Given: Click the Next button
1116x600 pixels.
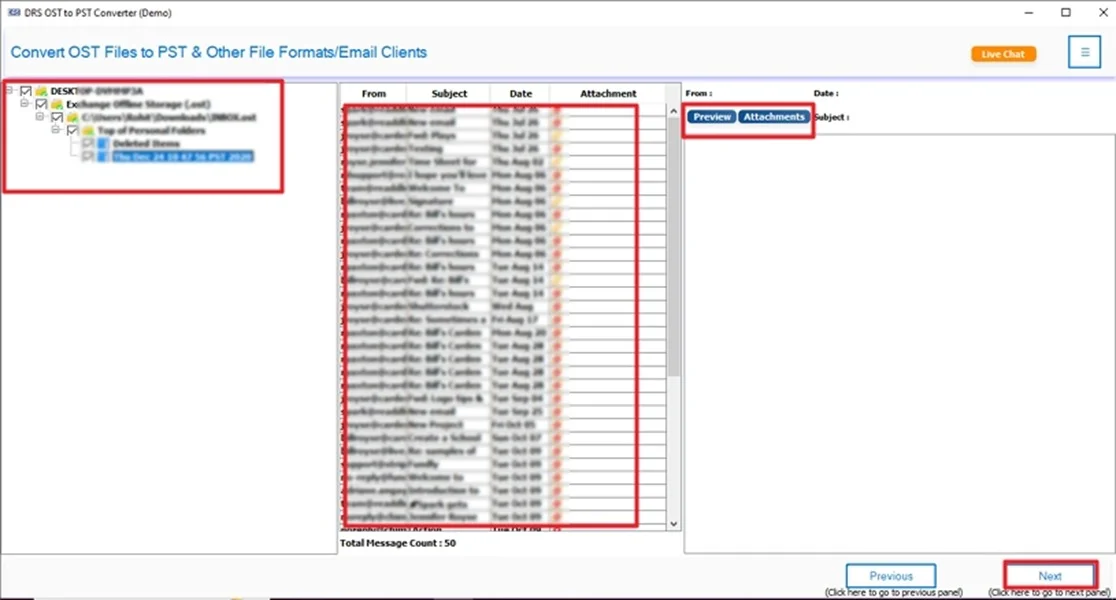Looking at the screenshot, I should (1049, 575).
